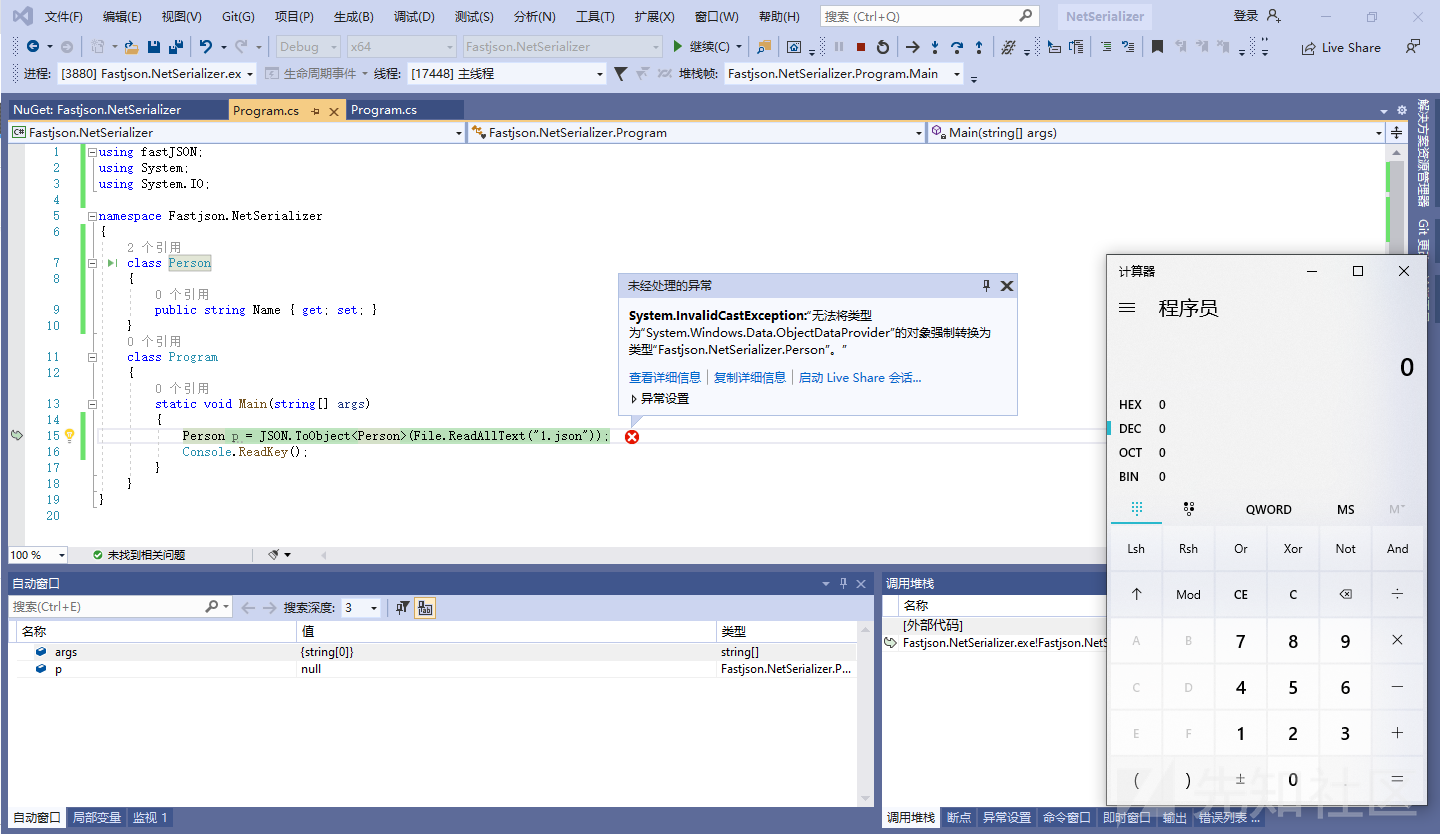Select the args row in Autos window
The width and height of the screenshot is (1440, 834).
coord(435,652)
